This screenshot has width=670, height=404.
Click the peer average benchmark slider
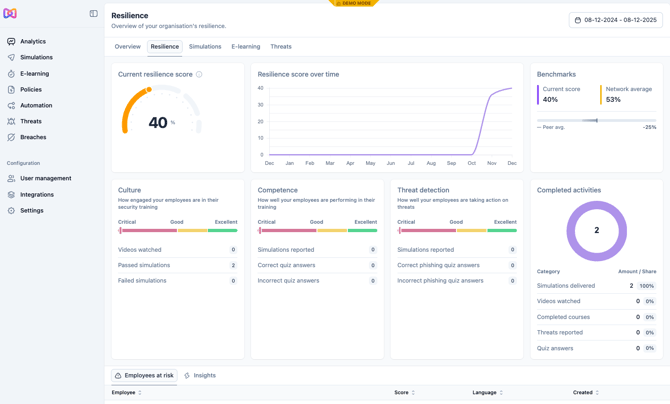[x=596, y=121]
